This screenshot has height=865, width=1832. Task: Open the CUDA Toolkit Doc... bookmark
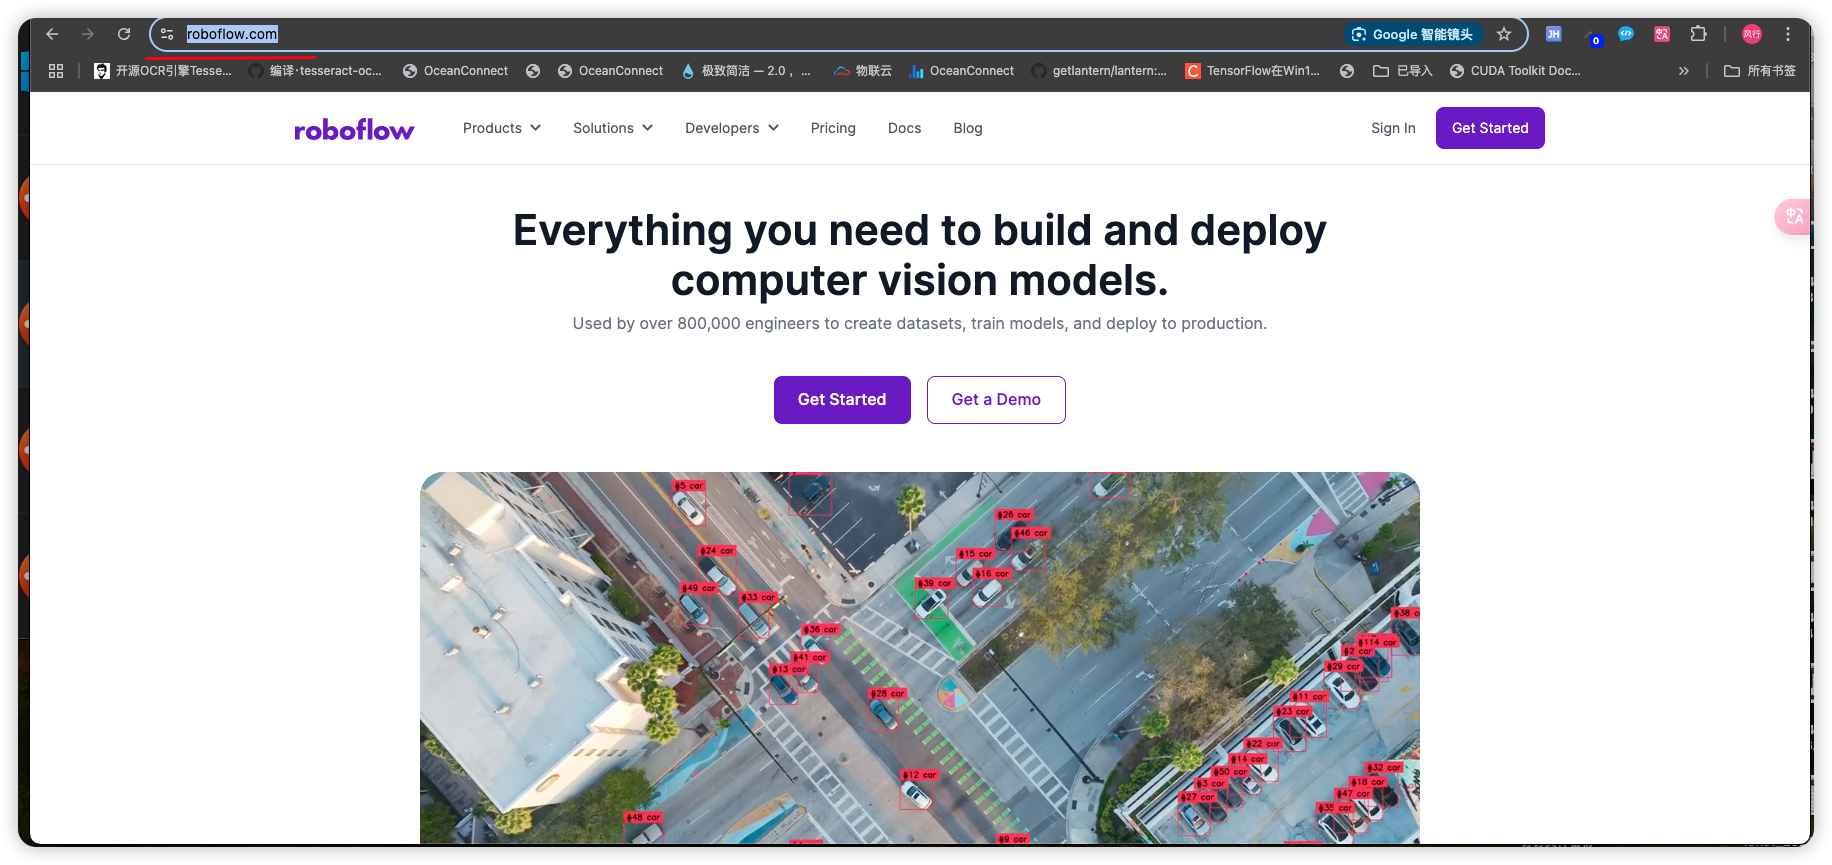[x=1515, y=71]
